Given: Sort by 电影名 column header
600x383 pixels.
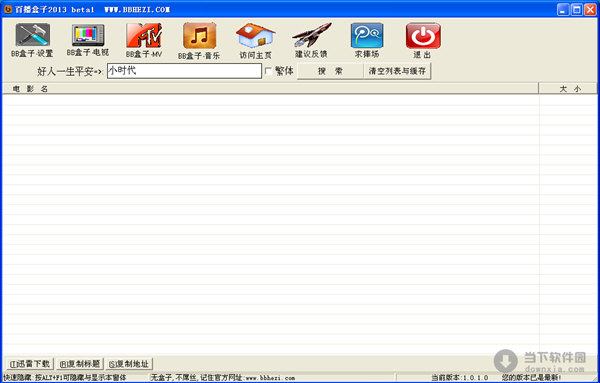Looking at the screenshot, I should [270, 89].
